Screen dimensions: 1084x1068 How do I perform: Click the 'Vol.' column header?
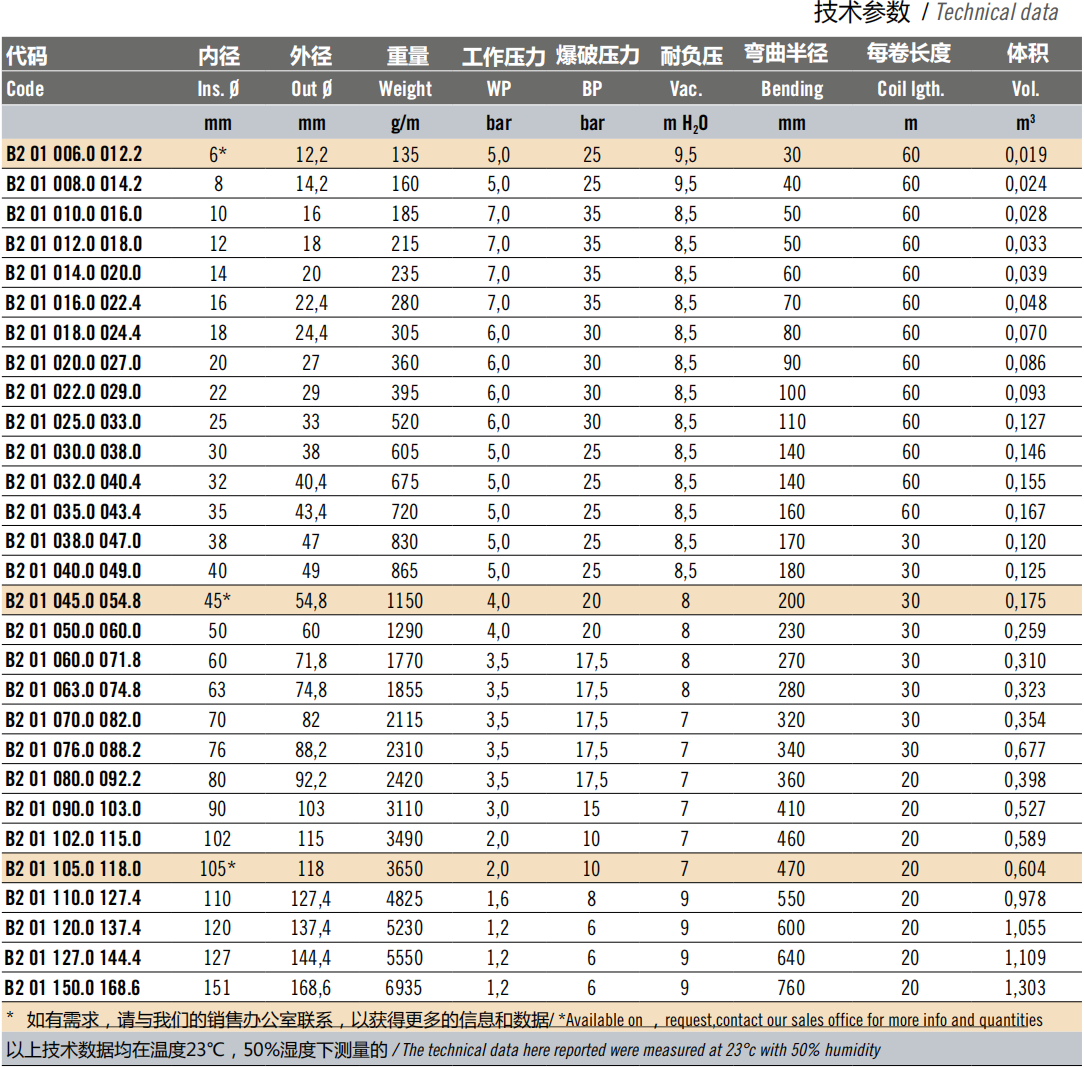[1025, 88]
